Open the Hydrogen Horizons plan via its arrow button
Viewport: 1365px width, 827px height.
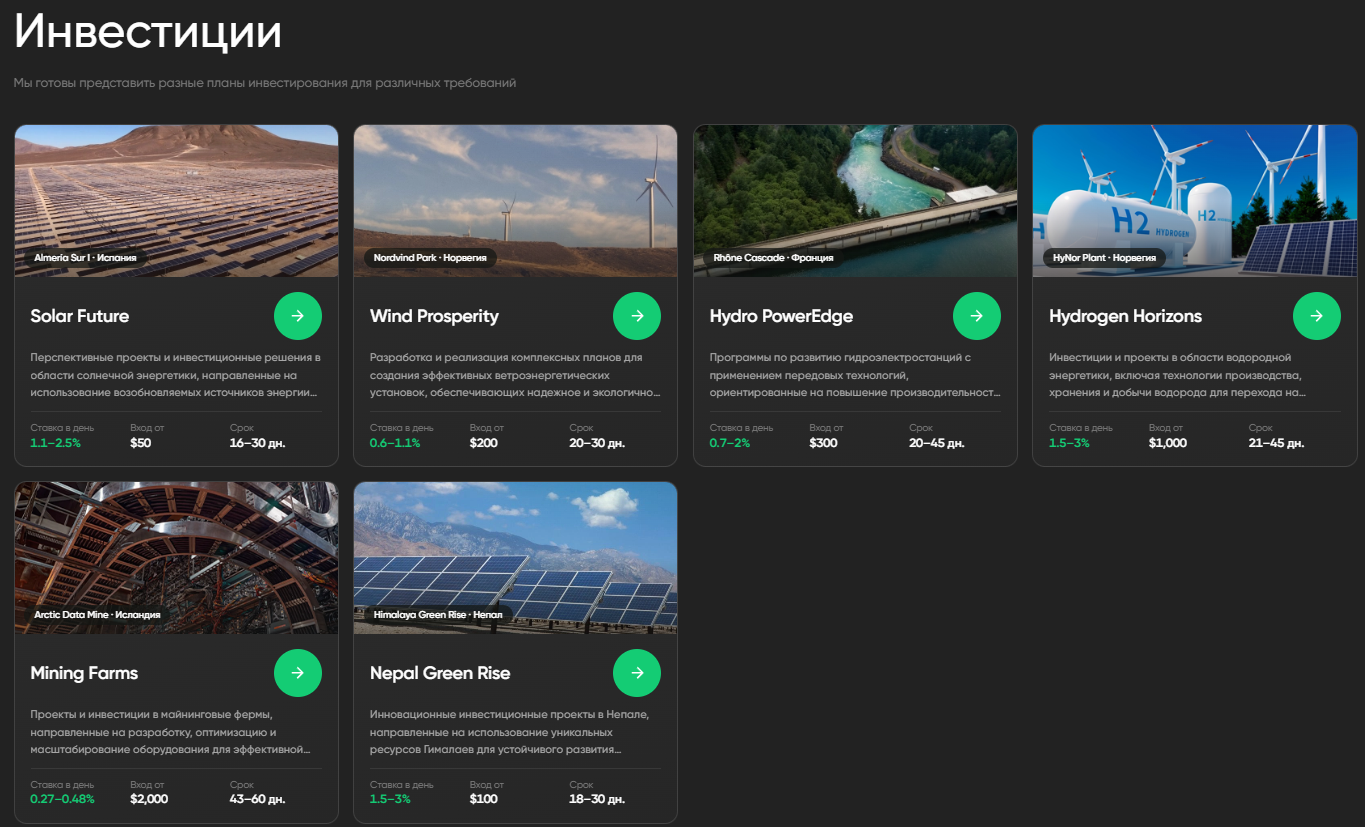pyautogui.click(x=1317, y=316)
